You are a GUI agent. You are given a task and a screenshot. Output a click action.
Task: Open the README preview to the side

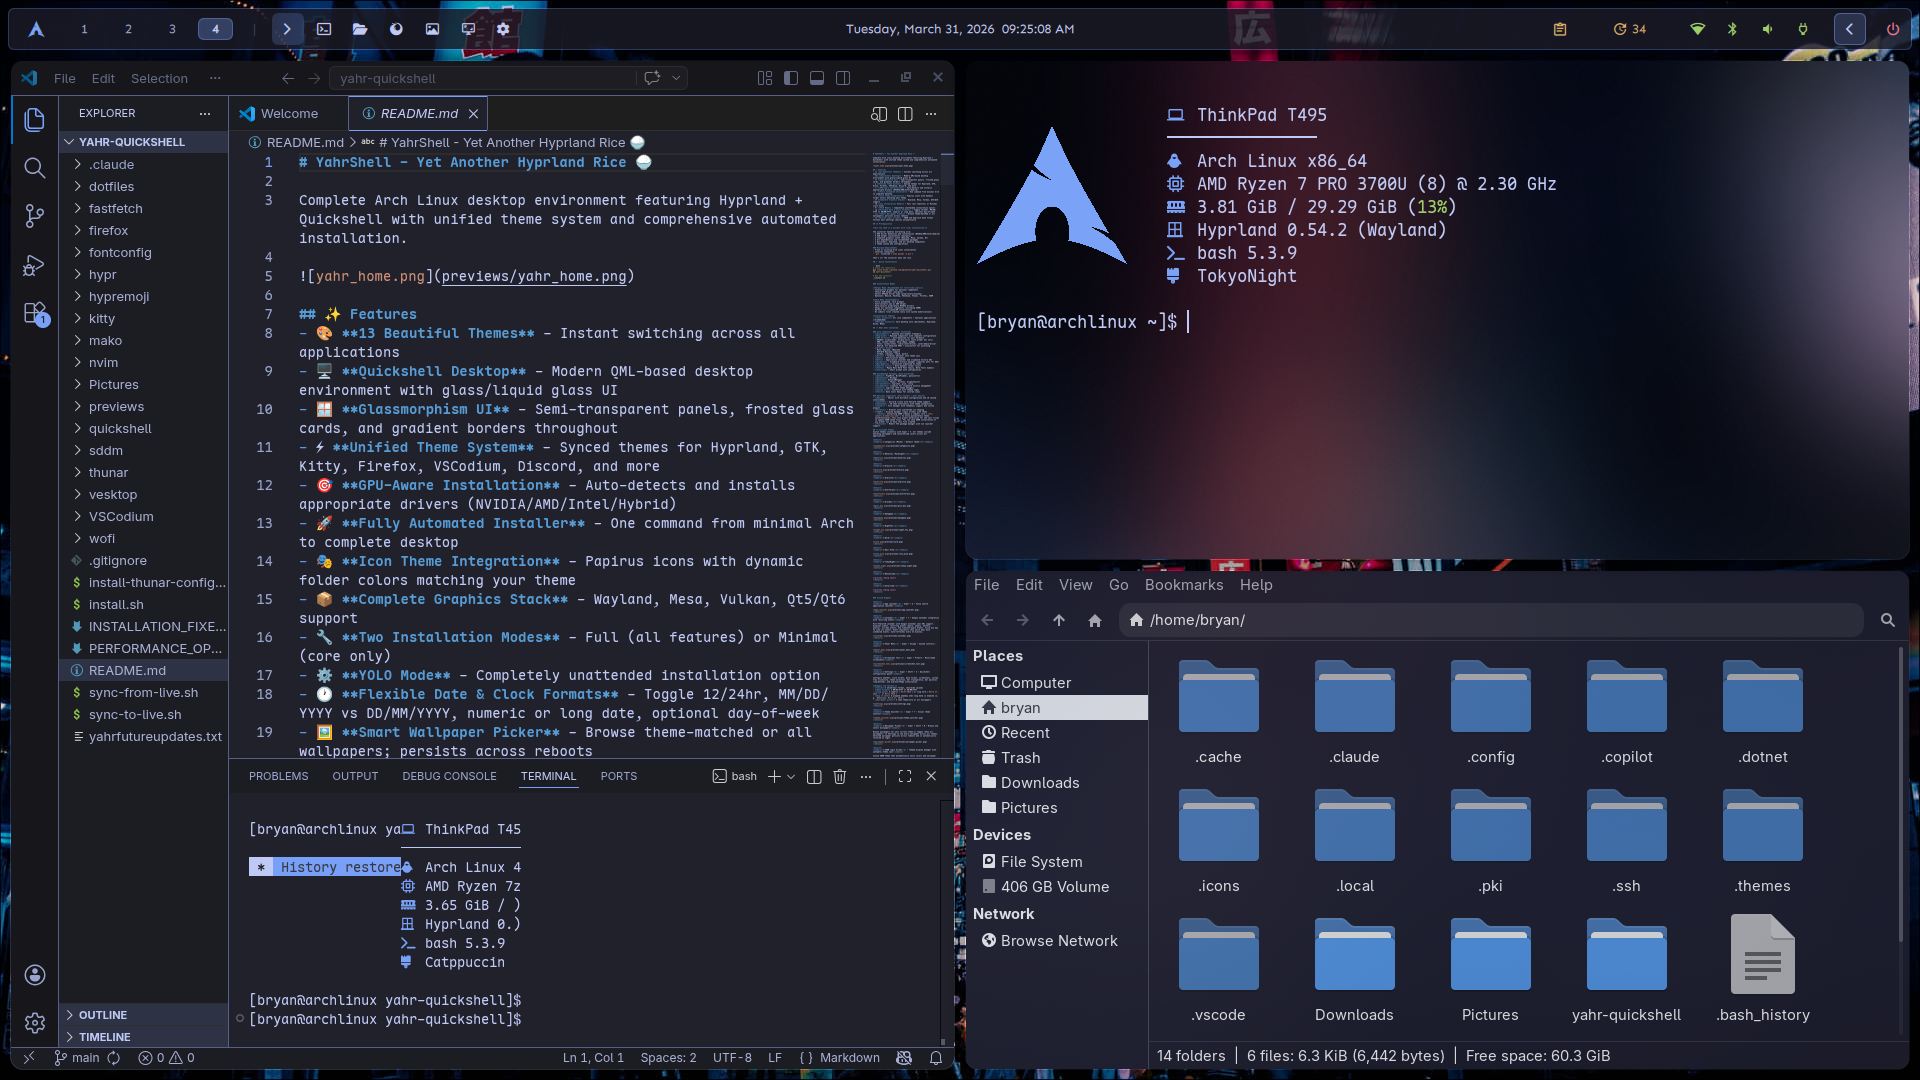tap(879, 114)
